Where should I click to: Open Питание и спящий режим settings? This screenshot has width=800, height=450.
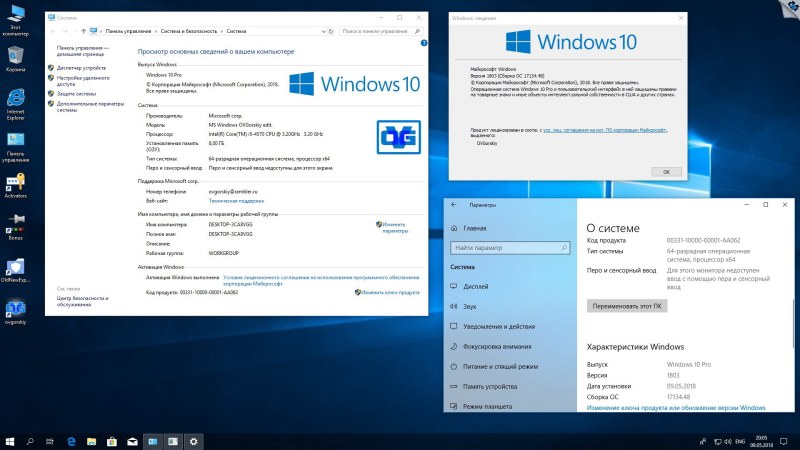point(501,366)
